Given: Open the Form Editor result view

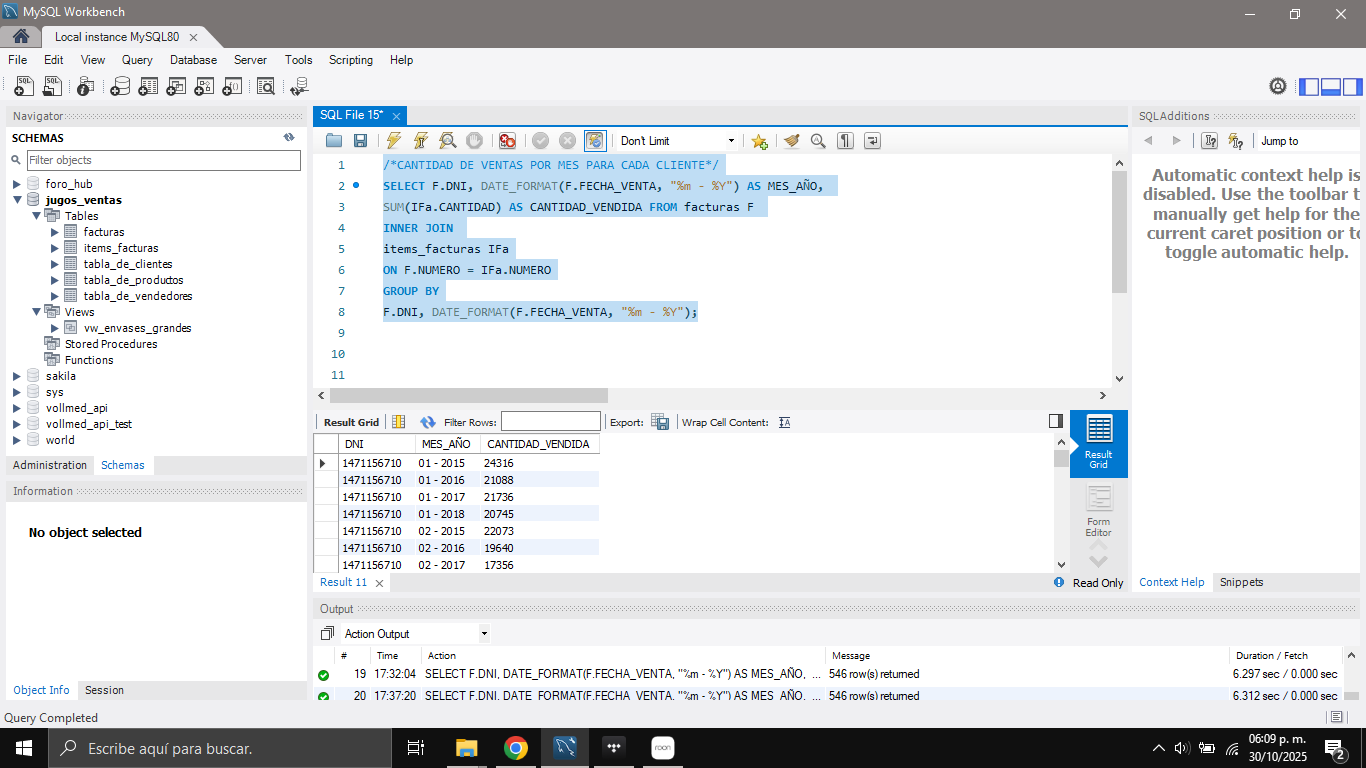Looking at the screenshot, I should tap(1098, 511).
